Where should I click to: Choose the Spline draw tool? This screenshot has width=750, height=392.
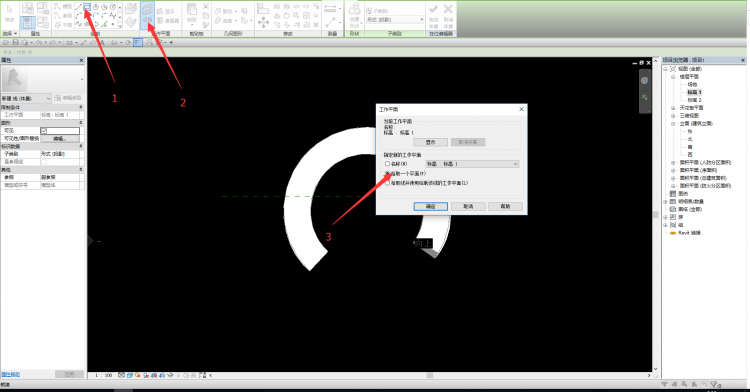click(78, 24)
